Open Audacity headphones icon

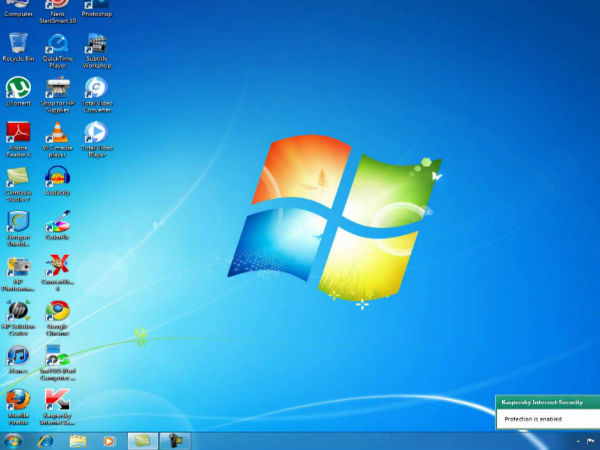[x=57, y=181]
